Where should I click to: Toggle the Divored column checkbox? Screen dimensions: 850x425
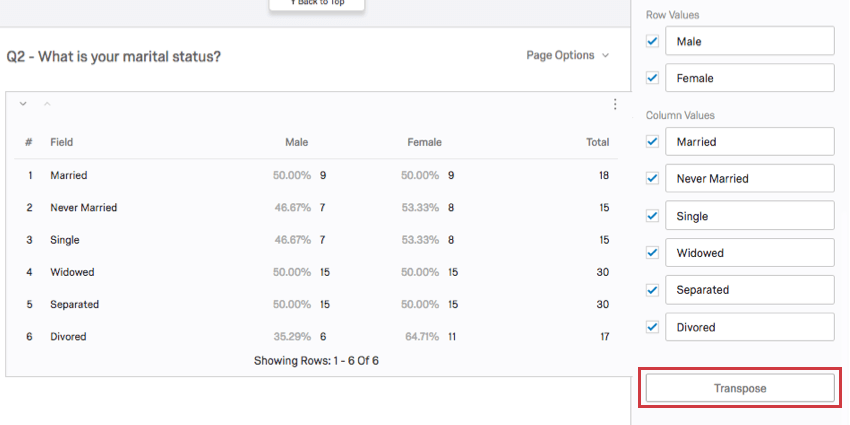point(653,327)
